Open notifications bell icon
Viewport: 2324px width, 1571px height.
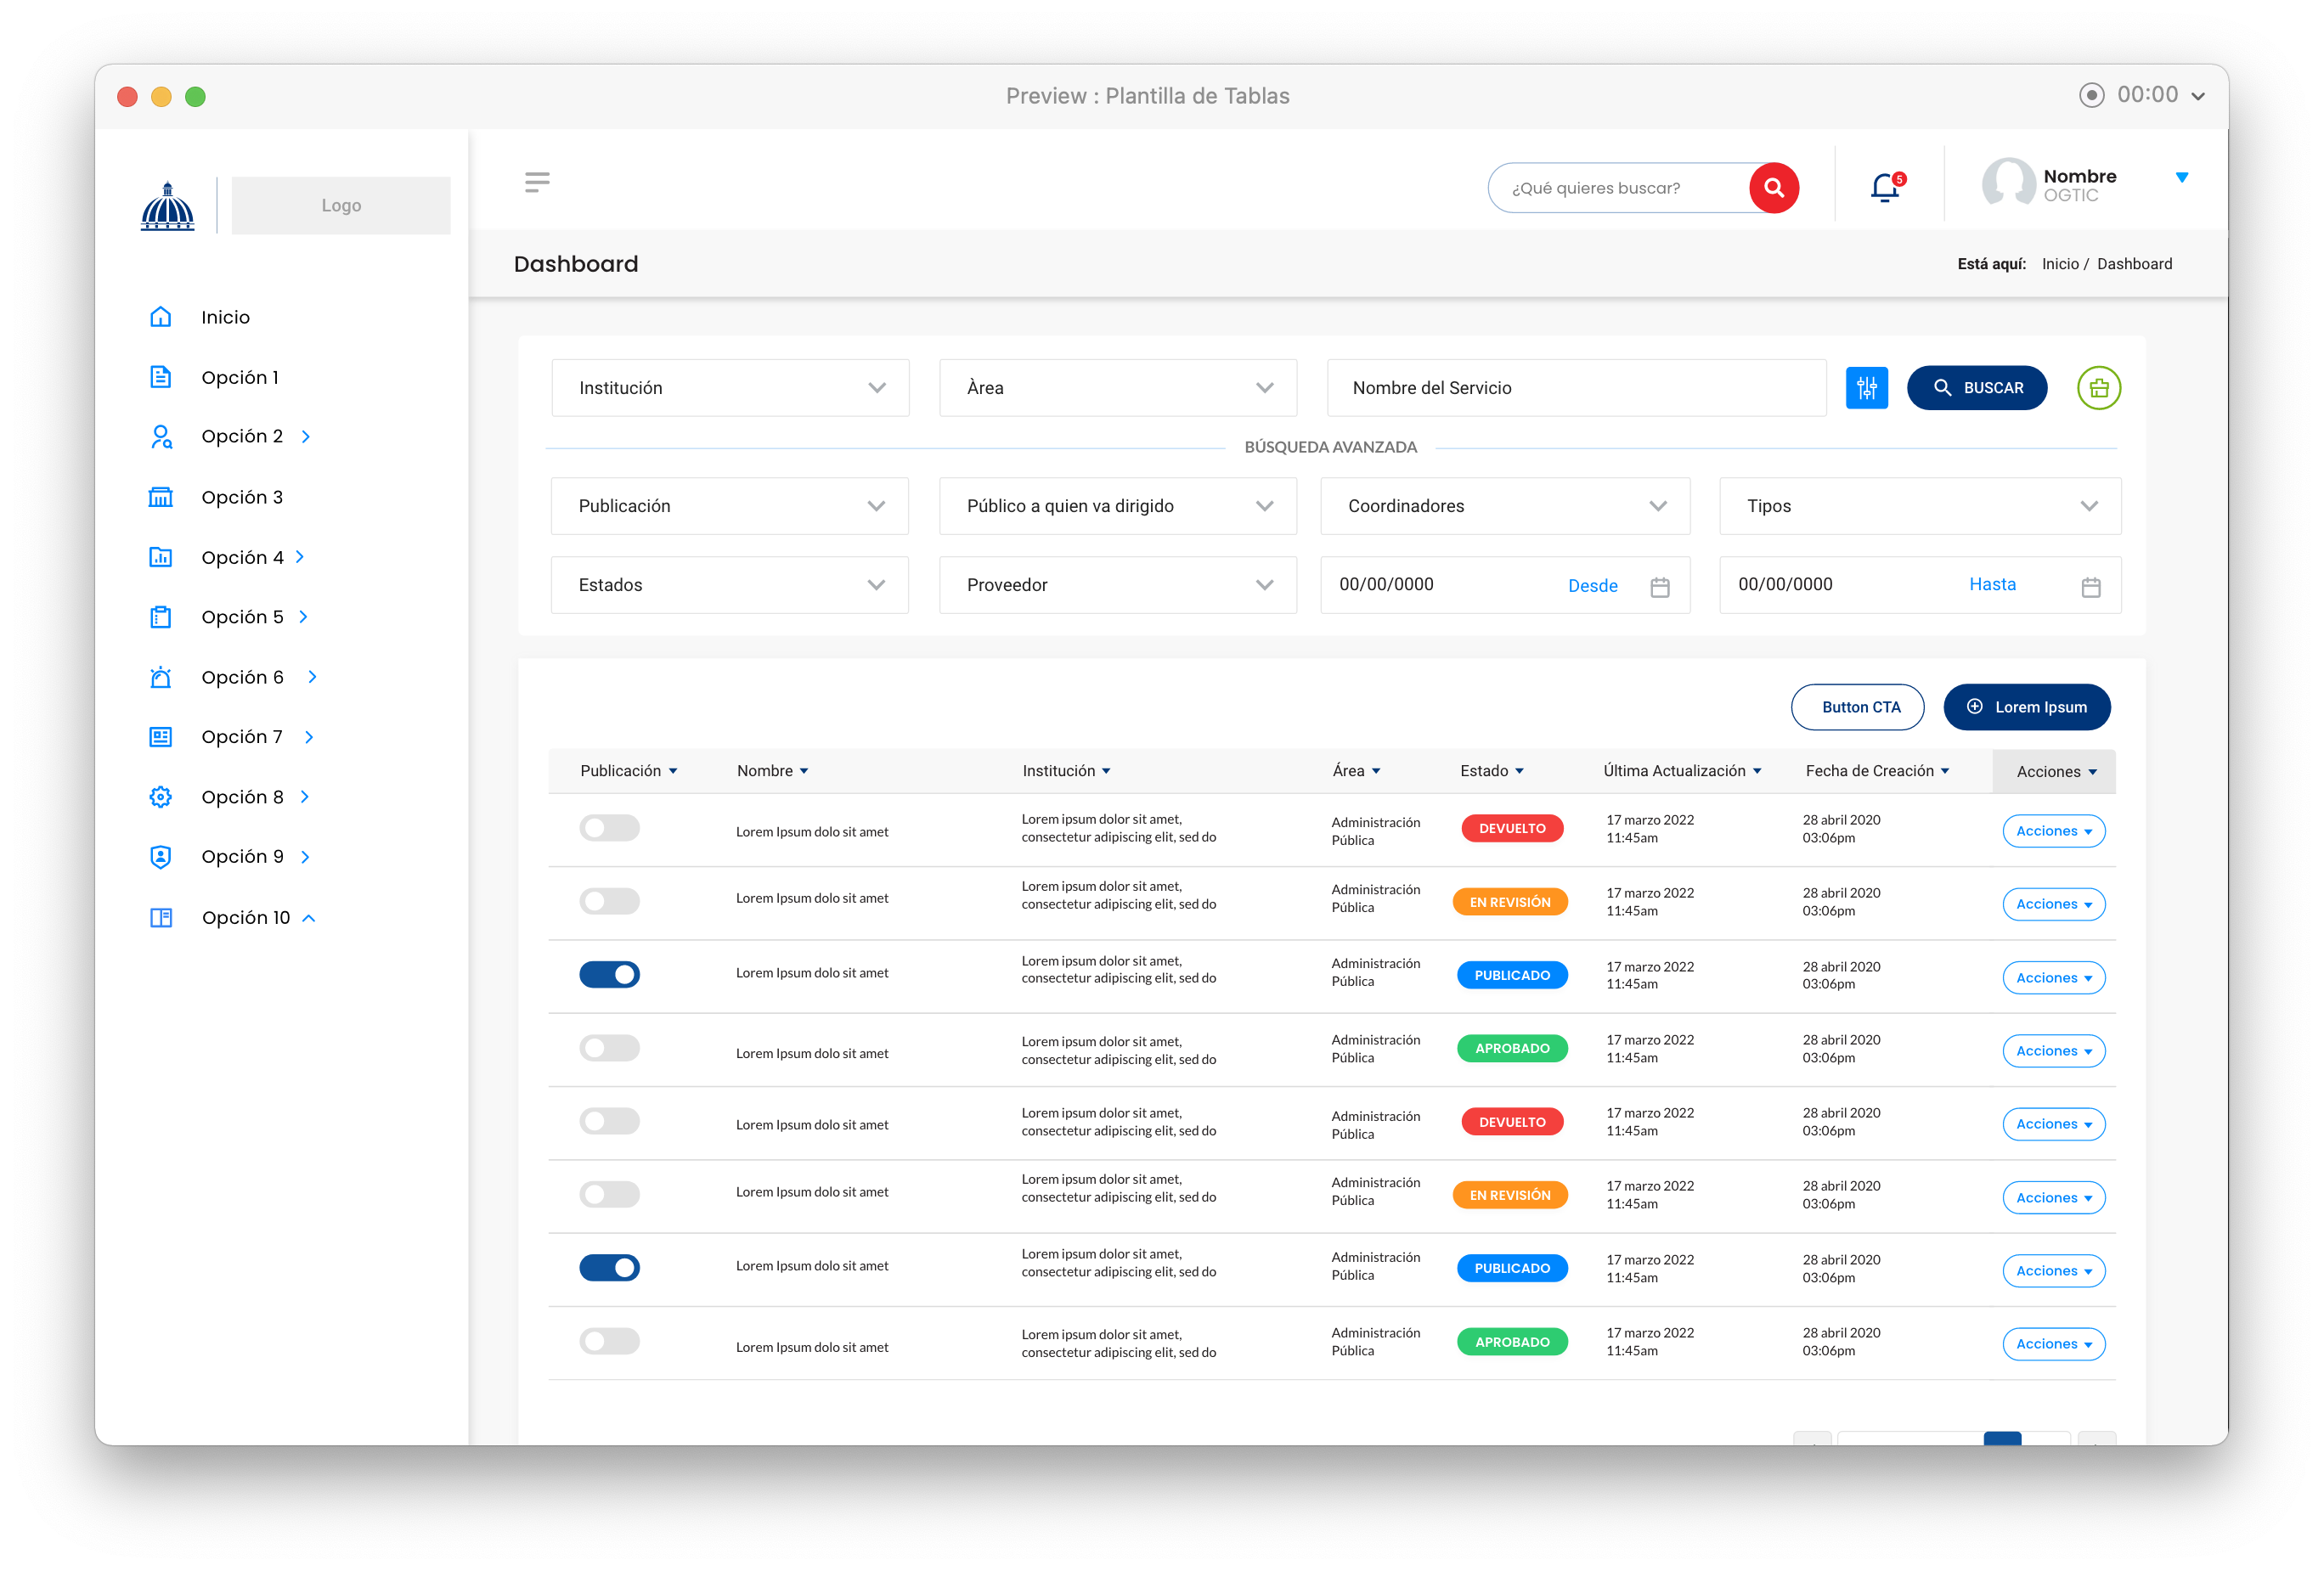point(1885,187)
